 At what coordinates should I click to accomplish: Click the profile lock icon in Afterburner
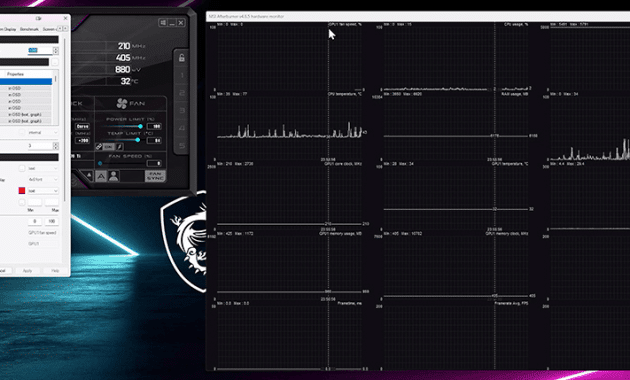[182, 58]
